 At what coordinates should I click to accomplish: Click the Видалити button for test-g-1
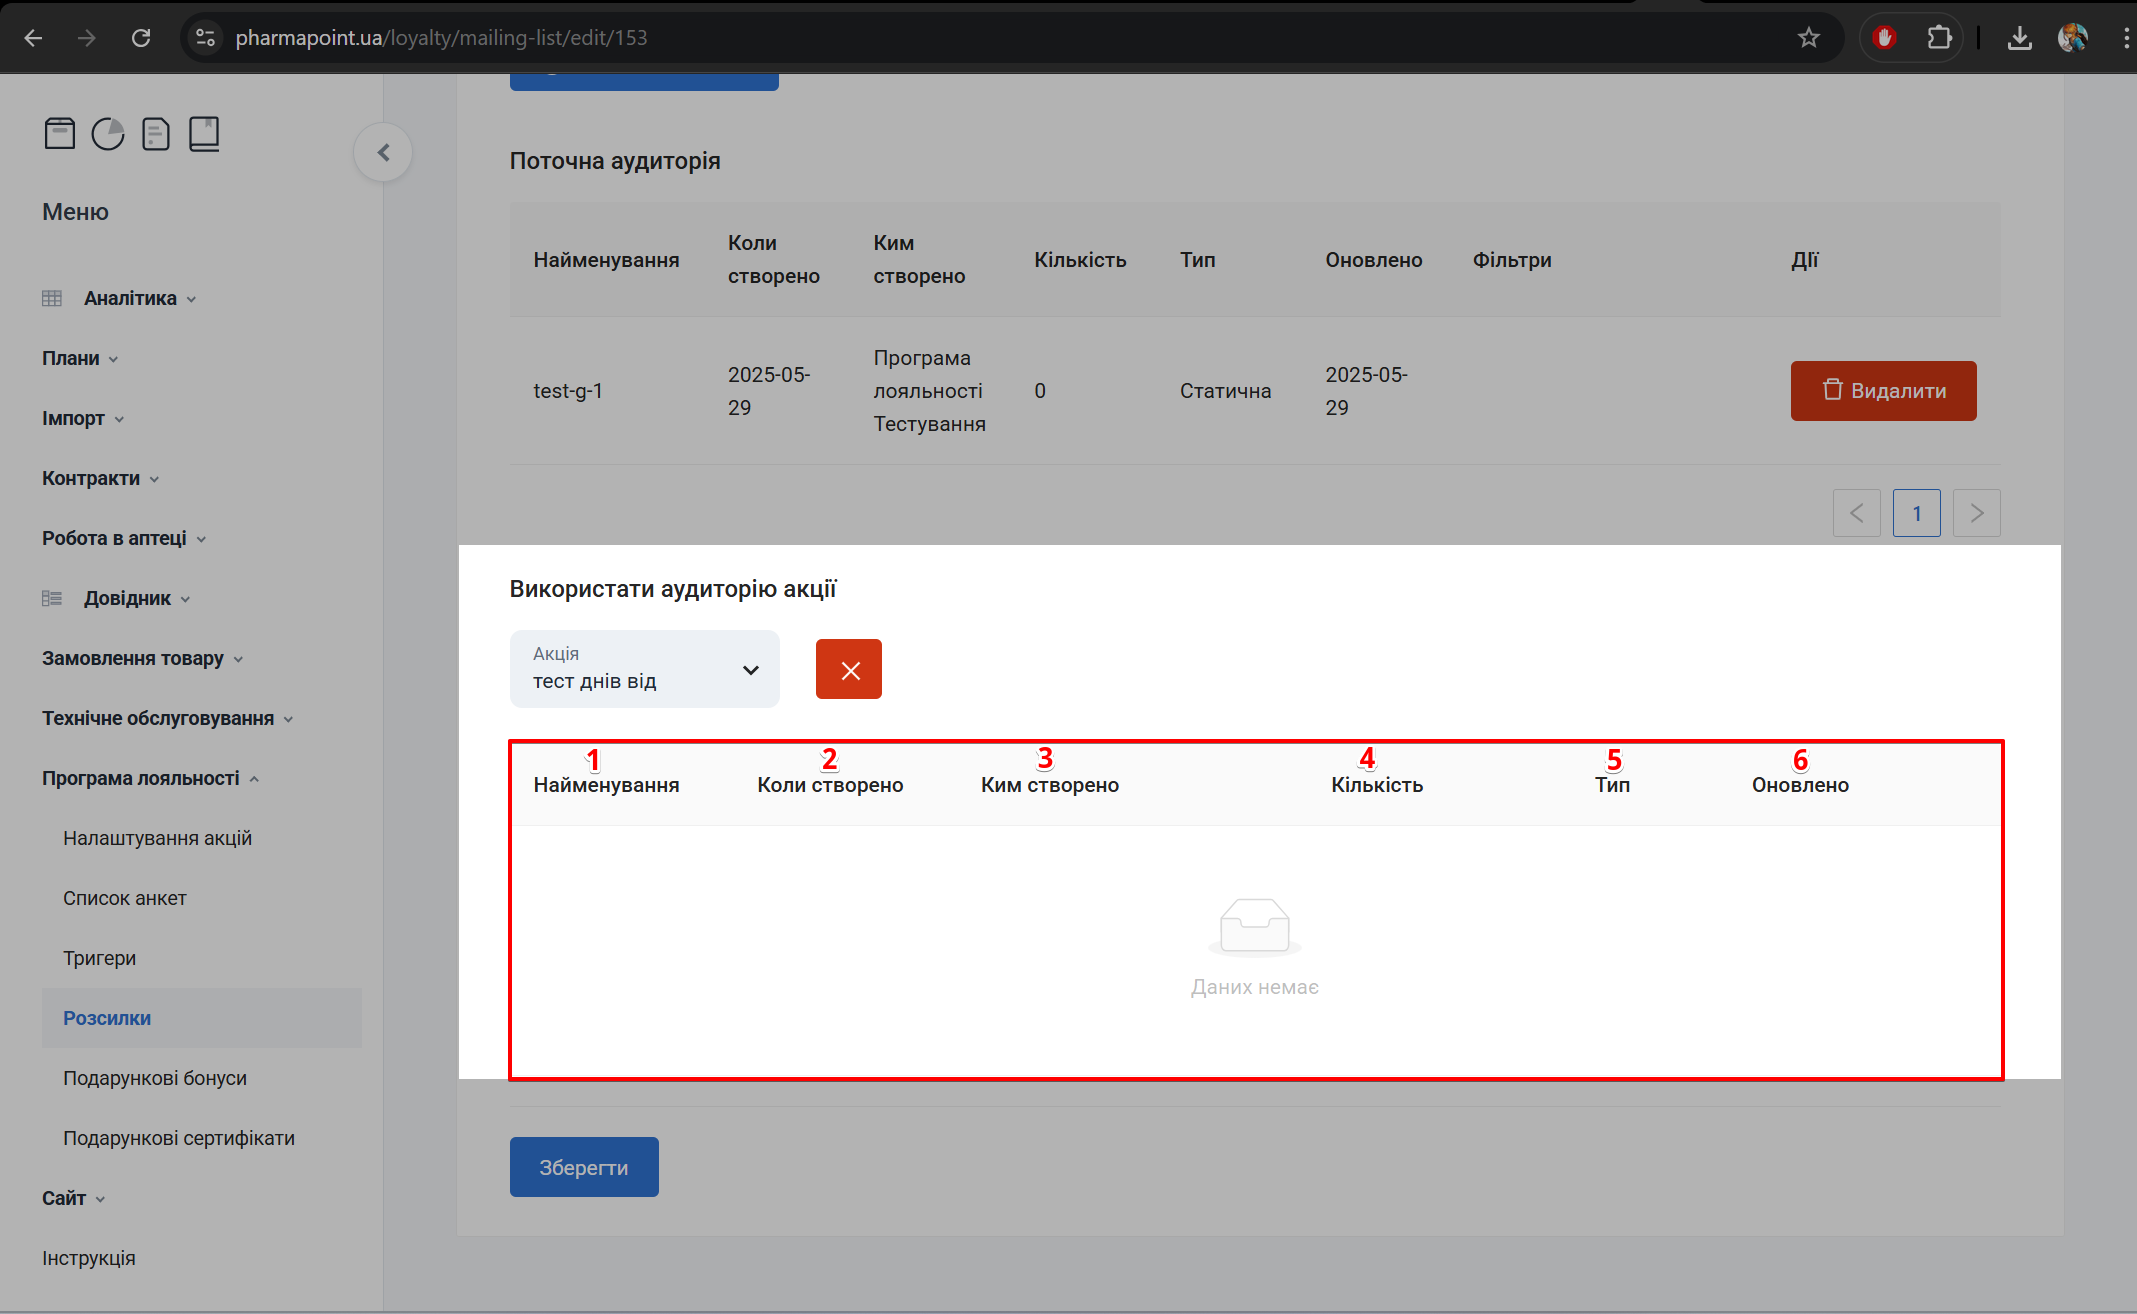pos(1883,391)
